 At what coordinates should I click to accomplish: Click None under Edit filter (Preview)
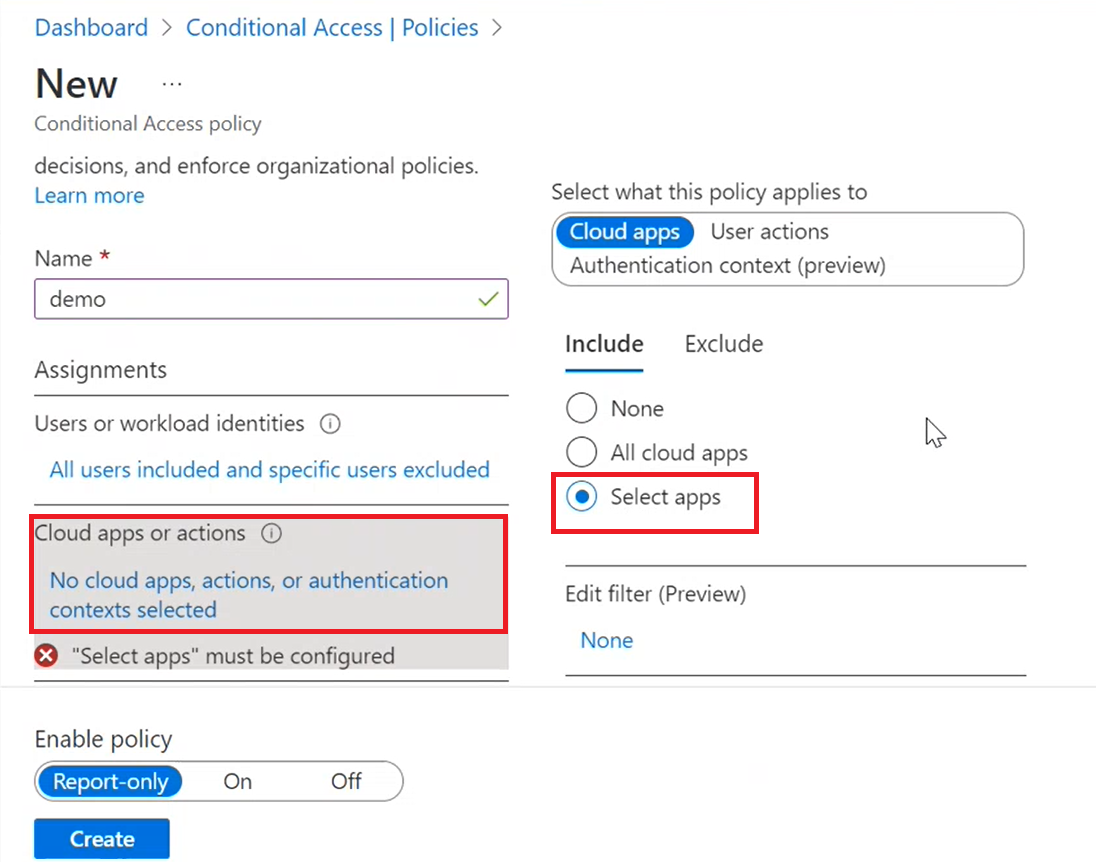click(x=606, y=640)
